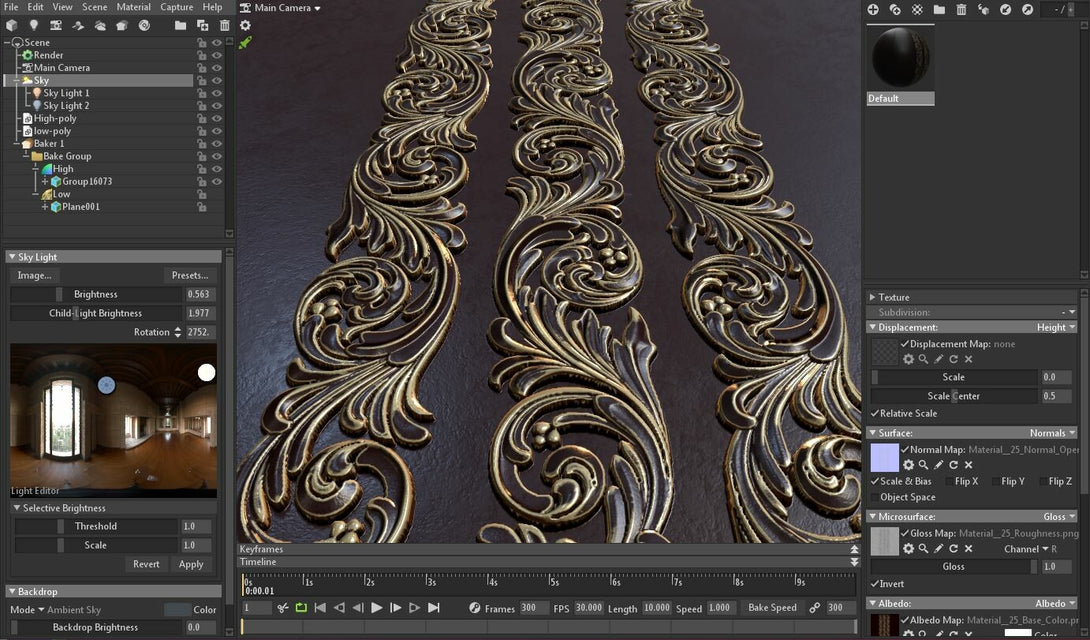Click Revert in Selective Brightness

[146, 564]
